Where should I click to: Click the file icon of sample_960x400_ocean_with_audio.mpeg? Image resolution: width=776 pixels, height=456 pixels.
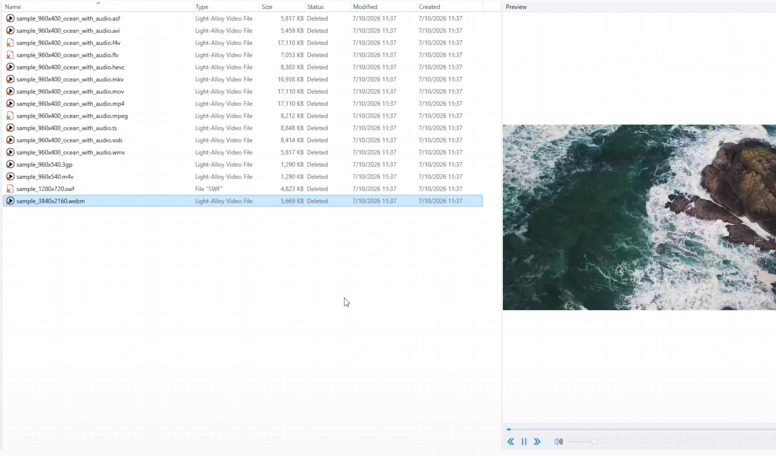pos(10,116)
